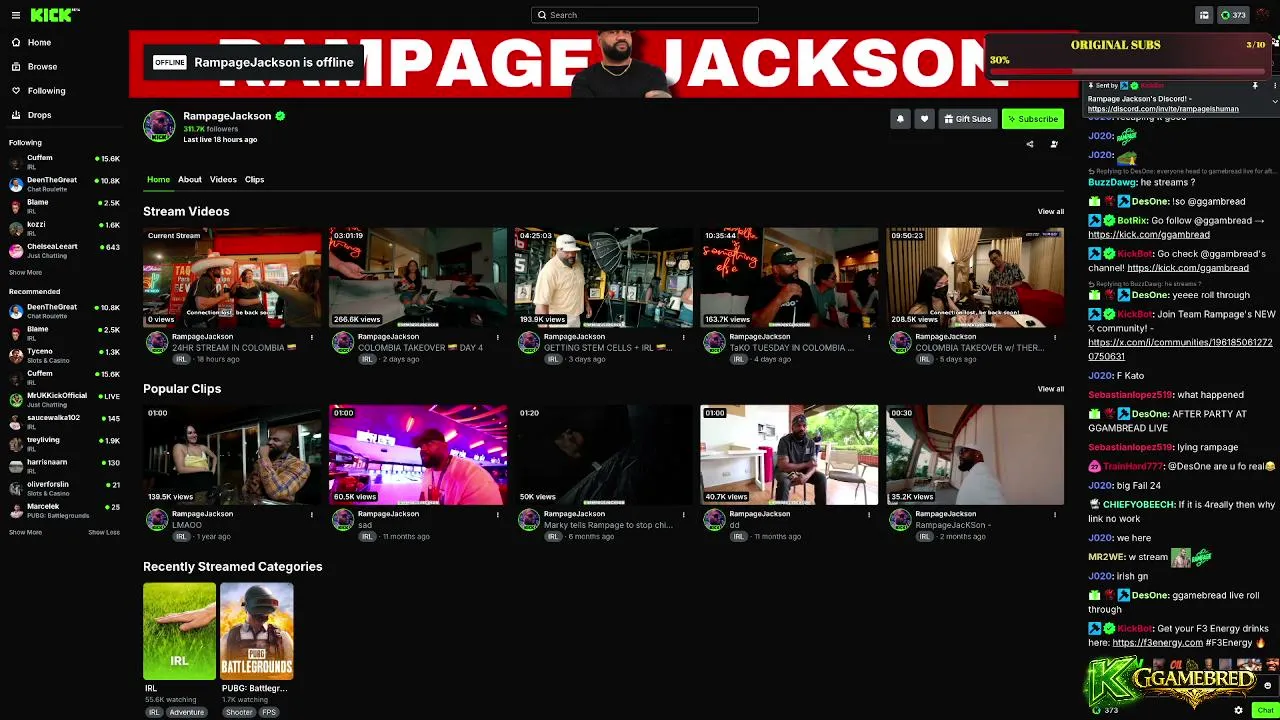1280x720 pixels.
Task: Open options menu for RampageJacKSon clip
Action: coord(1055,514)
